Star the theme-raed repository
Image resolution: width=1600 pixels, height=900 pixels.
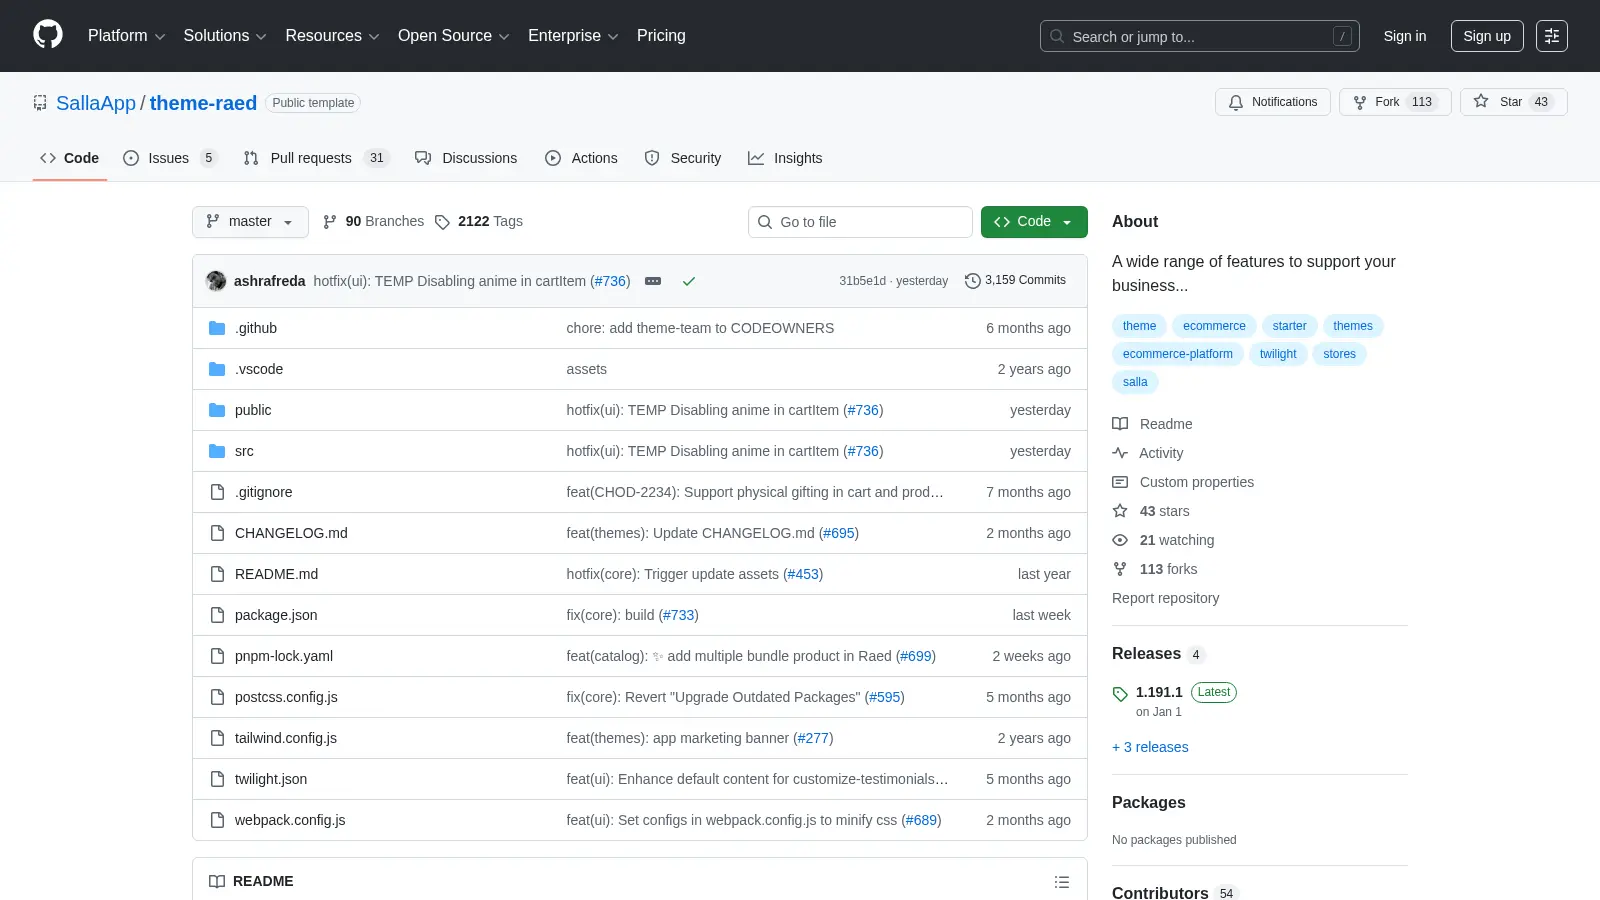click(1514, 102)
